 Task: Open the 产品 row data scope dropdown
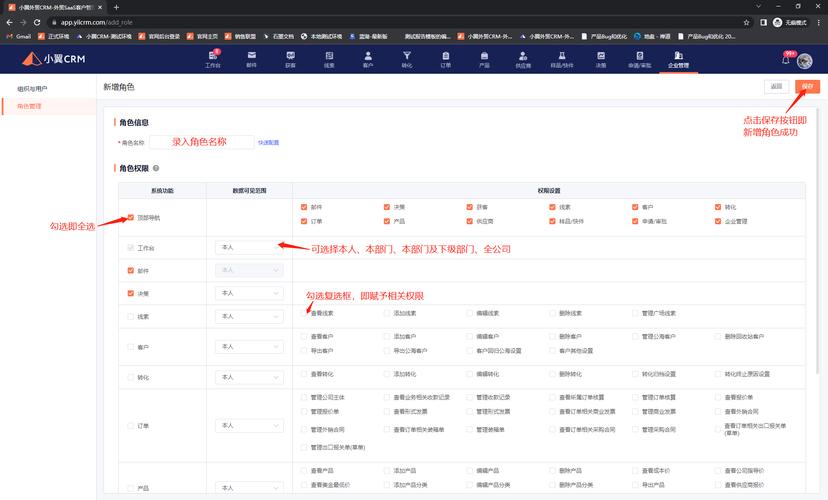click(x=249, y=487)
